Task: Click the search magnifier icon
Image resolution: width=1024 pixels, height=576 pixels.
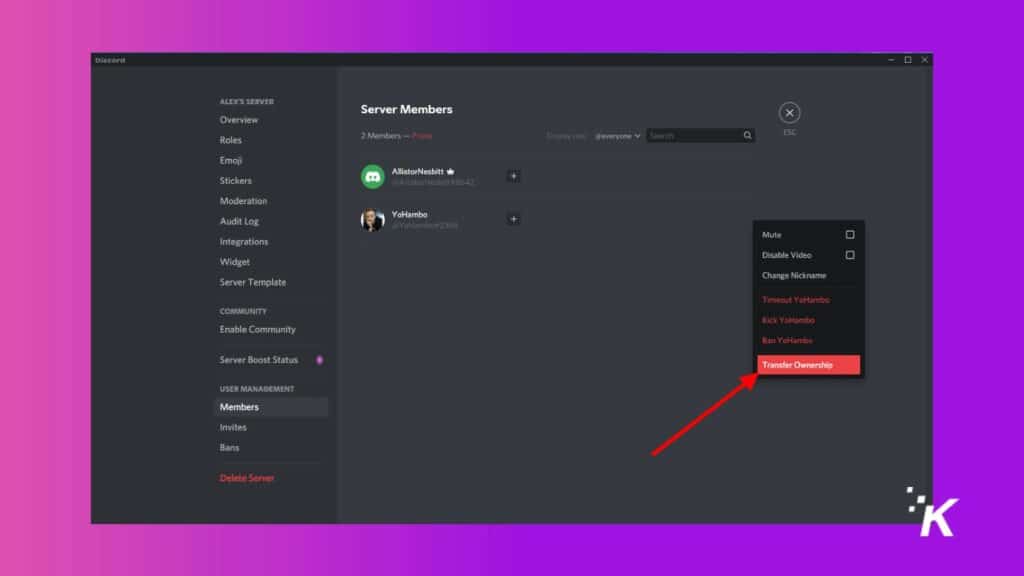Action: tap(747, 136)
